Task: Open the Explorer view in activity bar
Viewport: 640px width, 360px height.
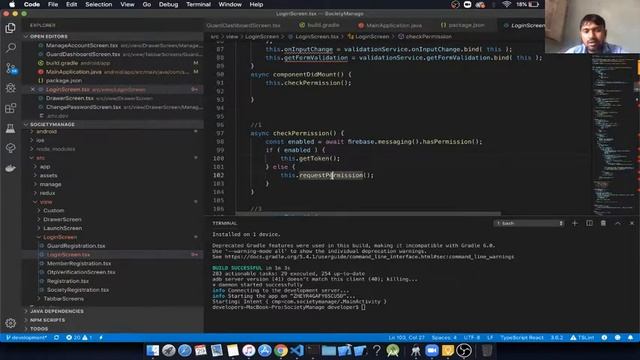Action: (11, 28)
